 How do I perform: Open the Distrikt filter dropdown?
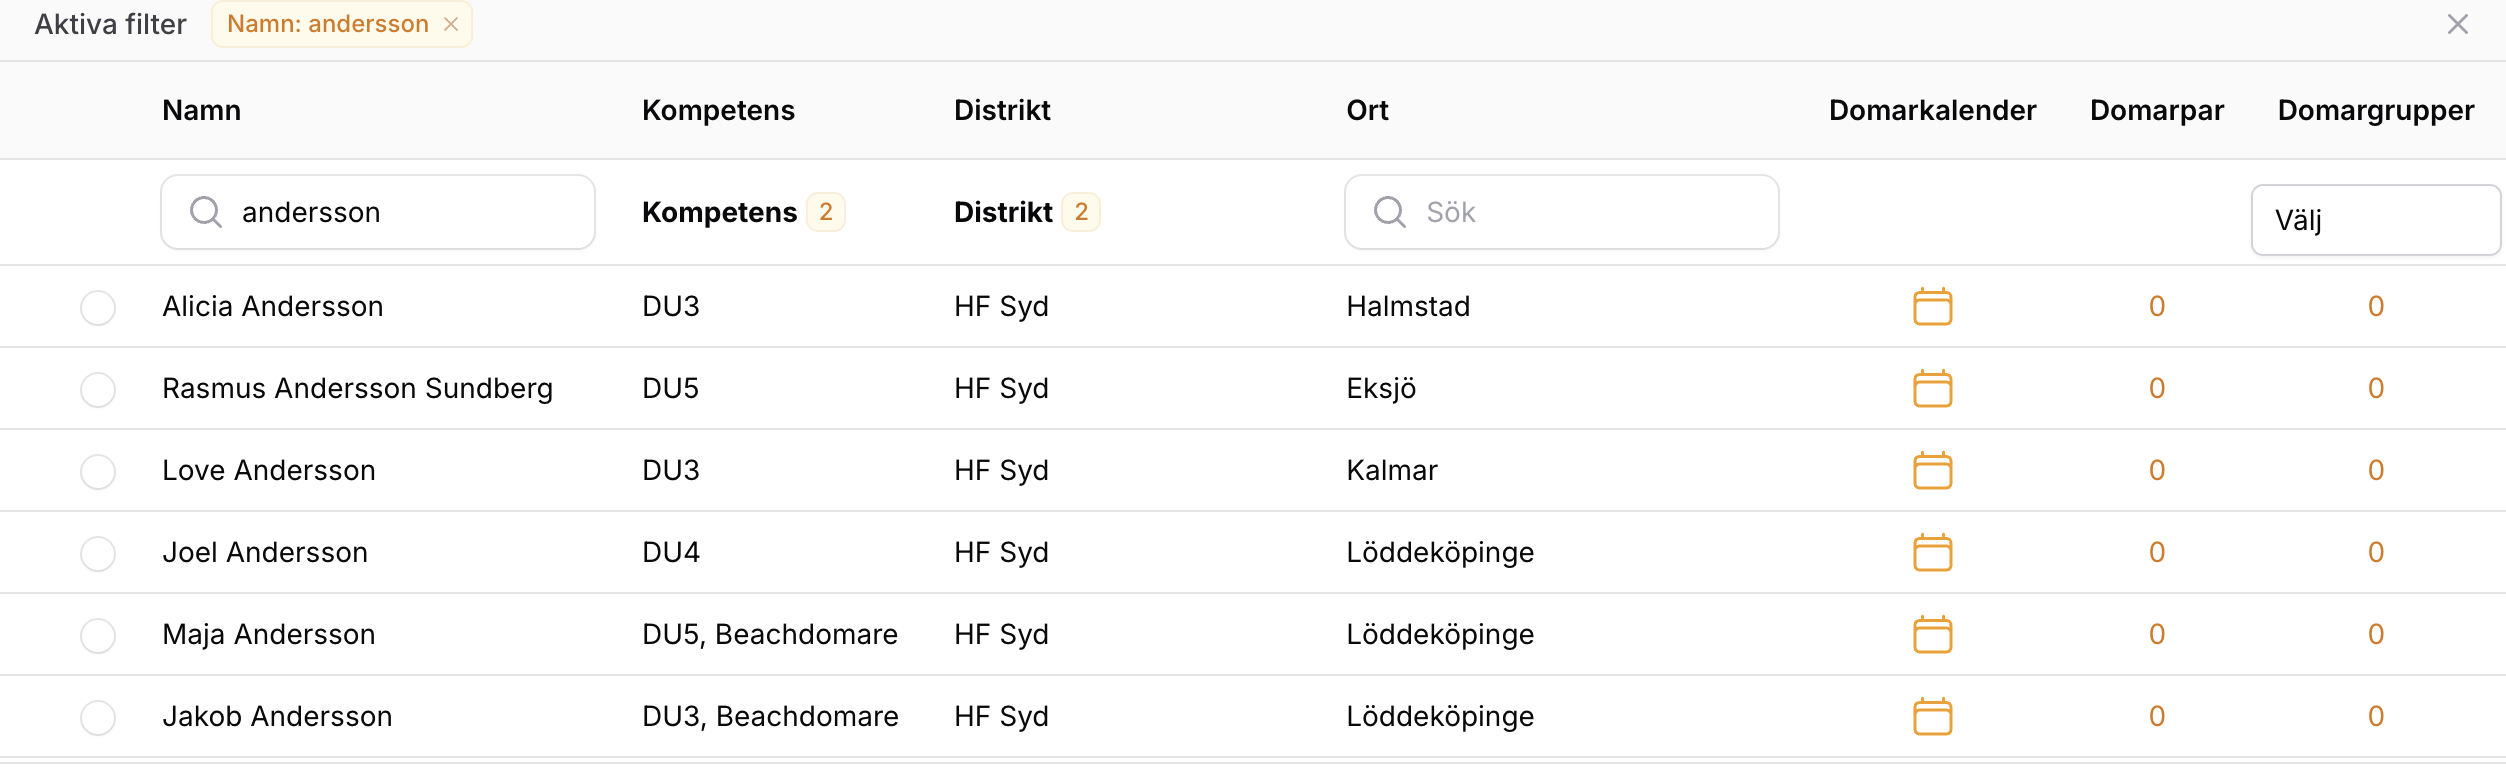pos(1026,212)
